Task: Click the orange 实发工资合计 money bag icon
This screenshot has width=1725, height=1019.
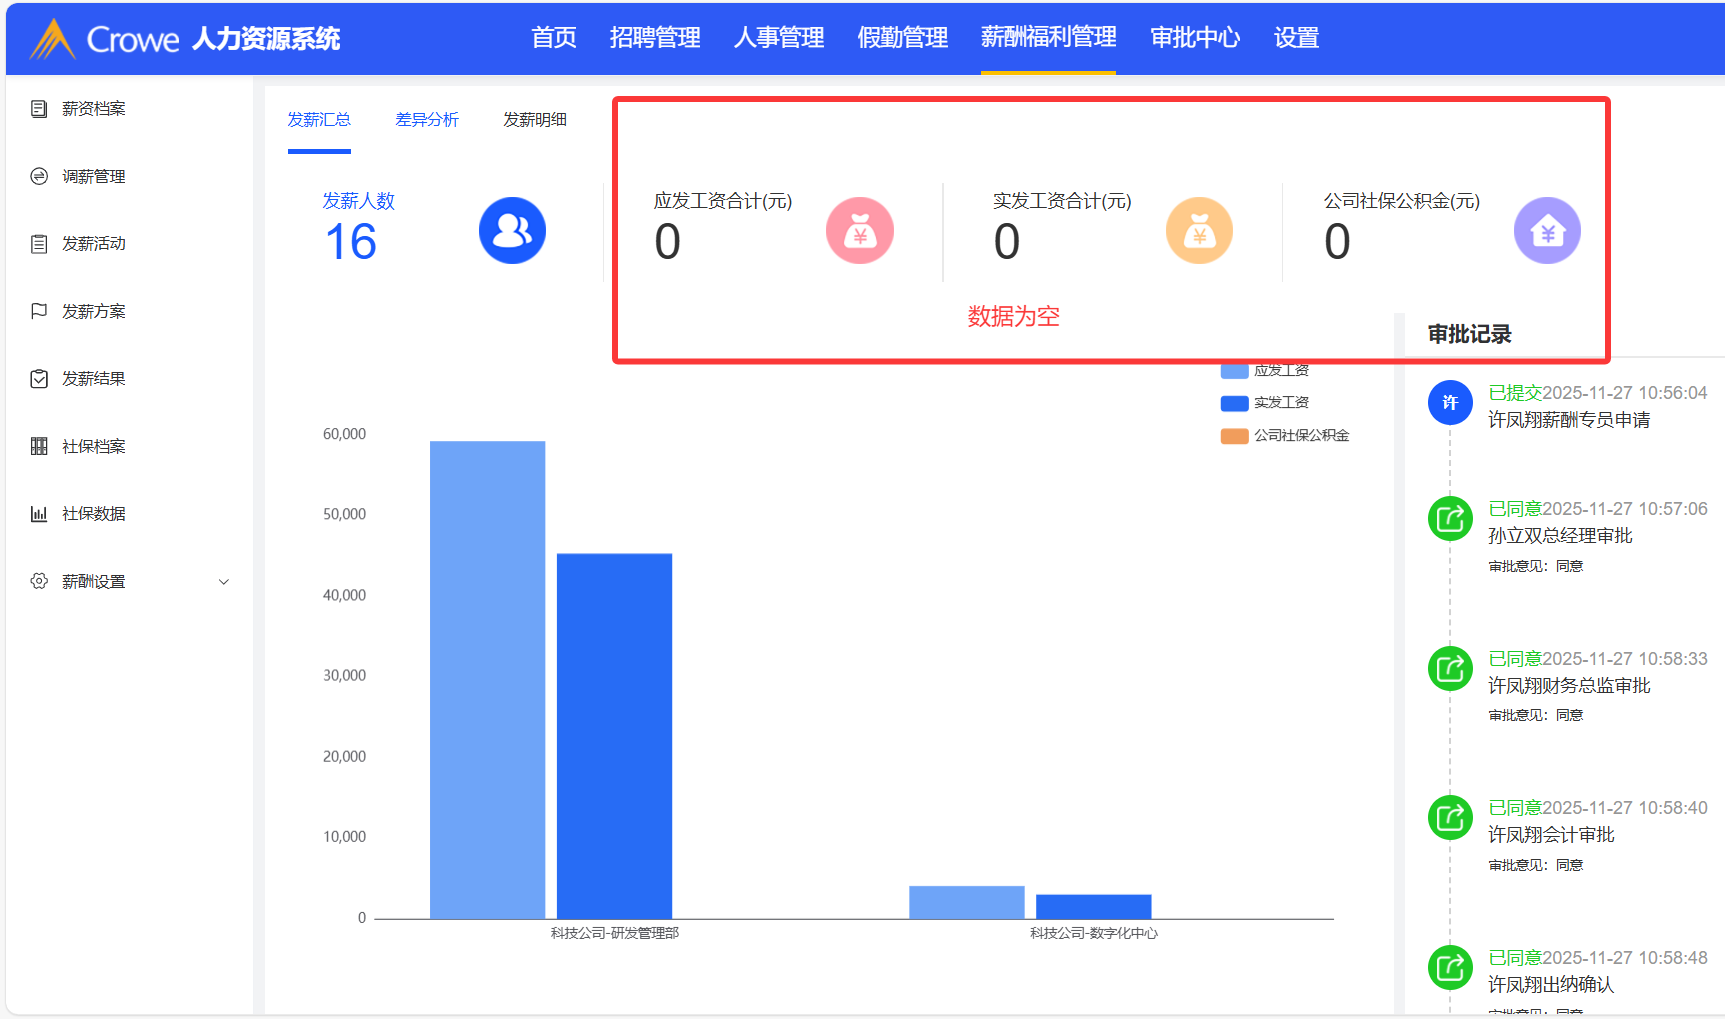Action: (1199, 231)
